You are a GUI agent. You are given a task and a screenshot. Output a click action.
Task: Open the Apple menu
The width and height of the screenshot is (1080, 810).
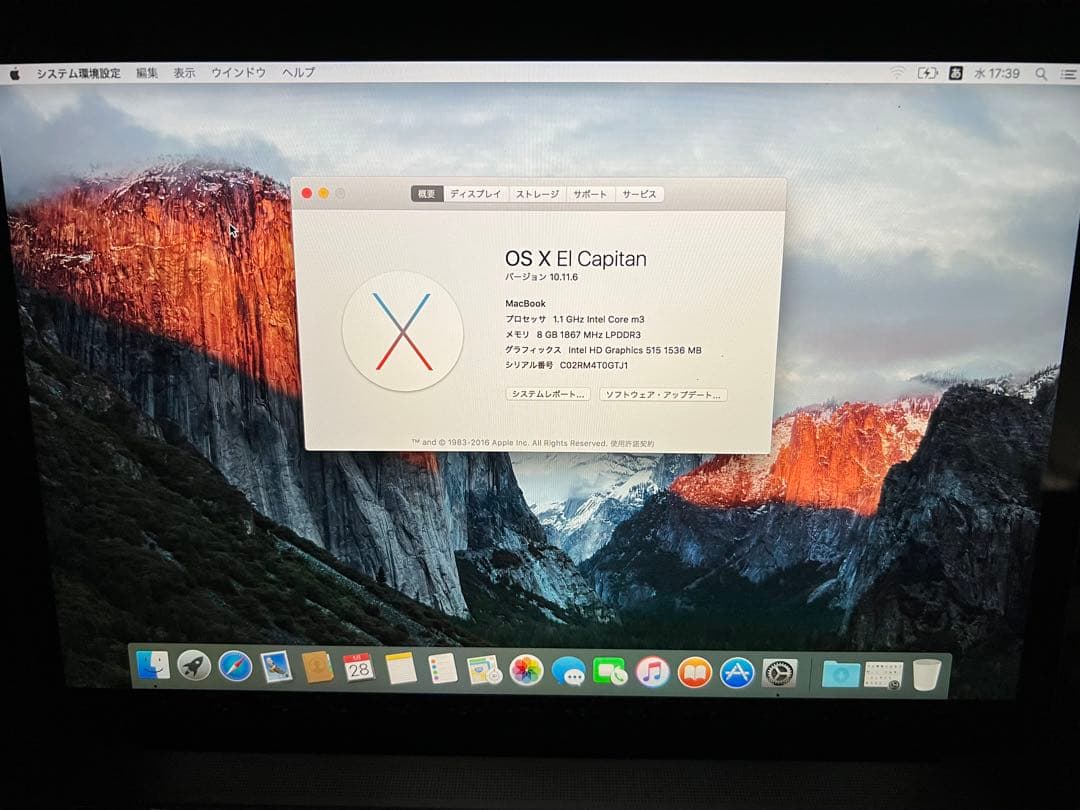tap(14, 73)
